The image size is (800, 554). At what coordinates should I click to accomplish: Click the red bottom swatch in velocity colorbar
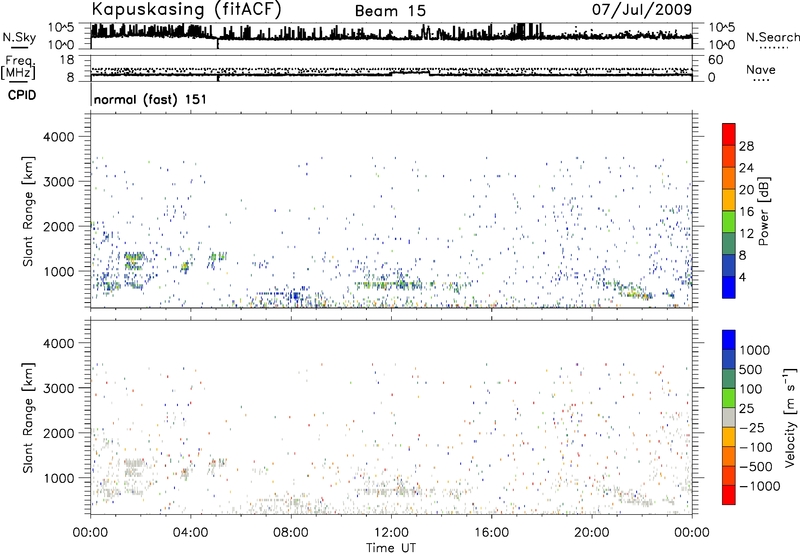(x=729, y=495)
